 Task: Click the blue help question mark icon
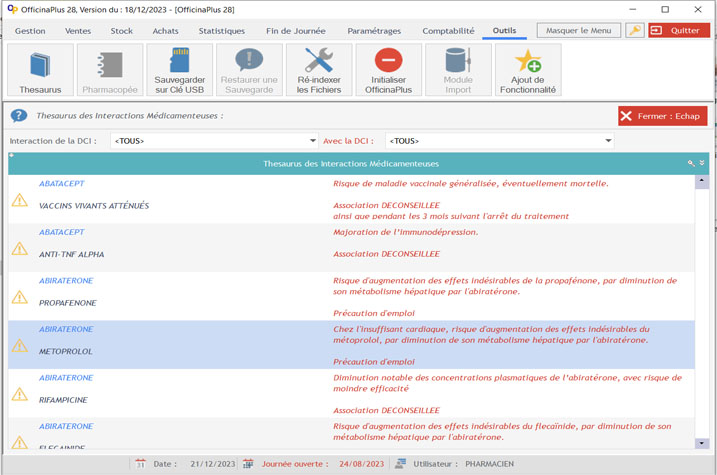pos(19,116)
